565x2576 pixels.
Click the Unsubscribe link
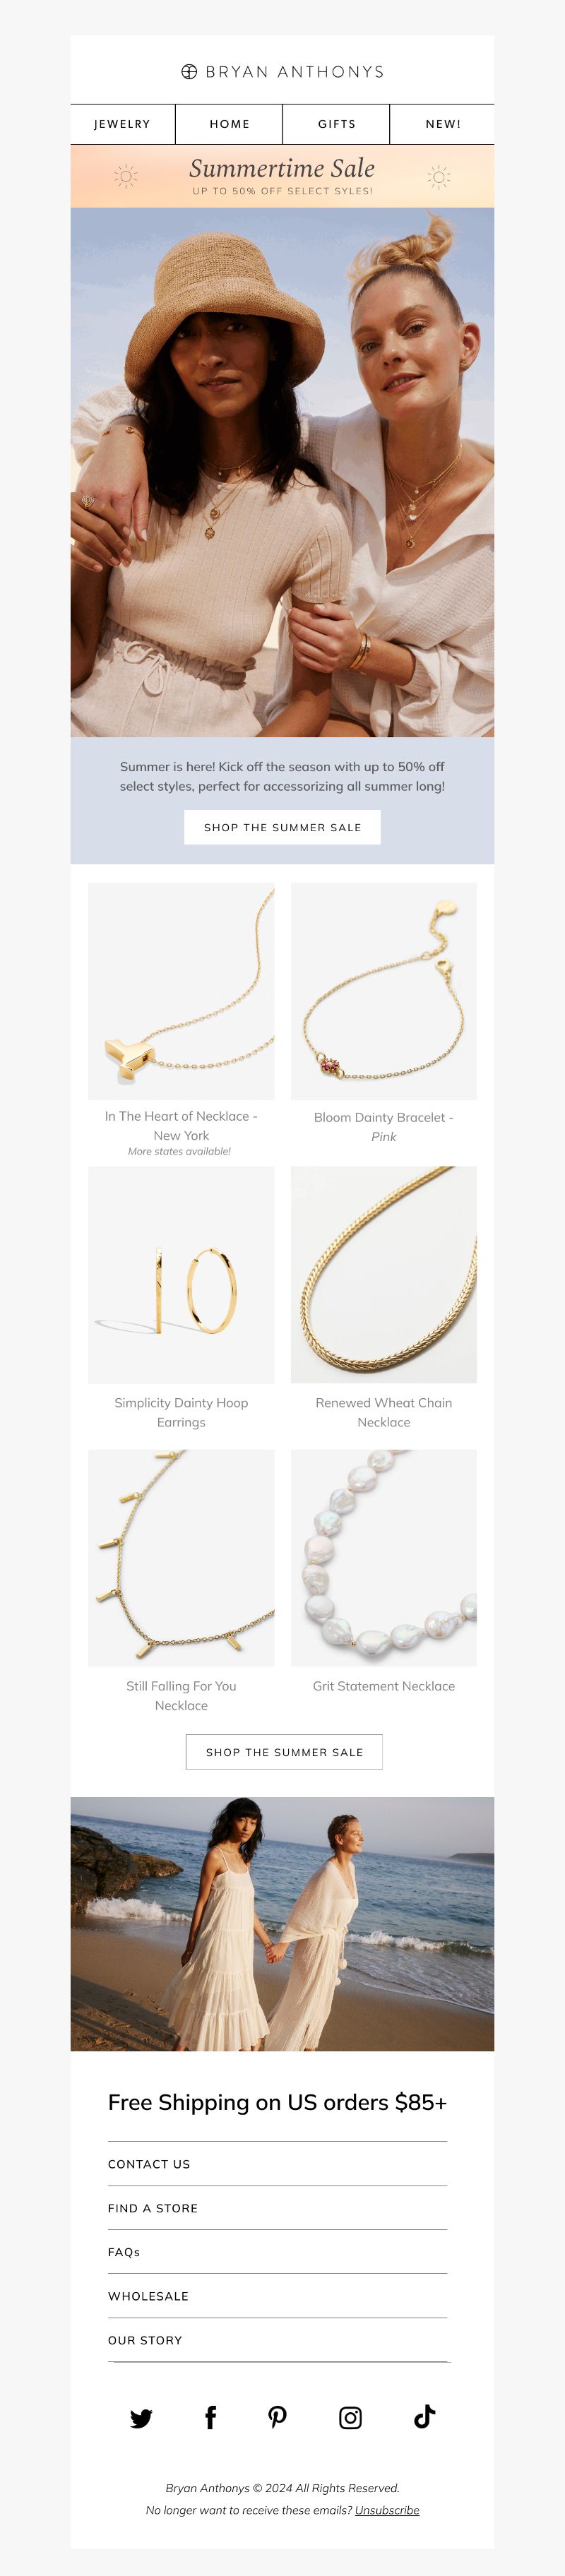pos(387,2510)
